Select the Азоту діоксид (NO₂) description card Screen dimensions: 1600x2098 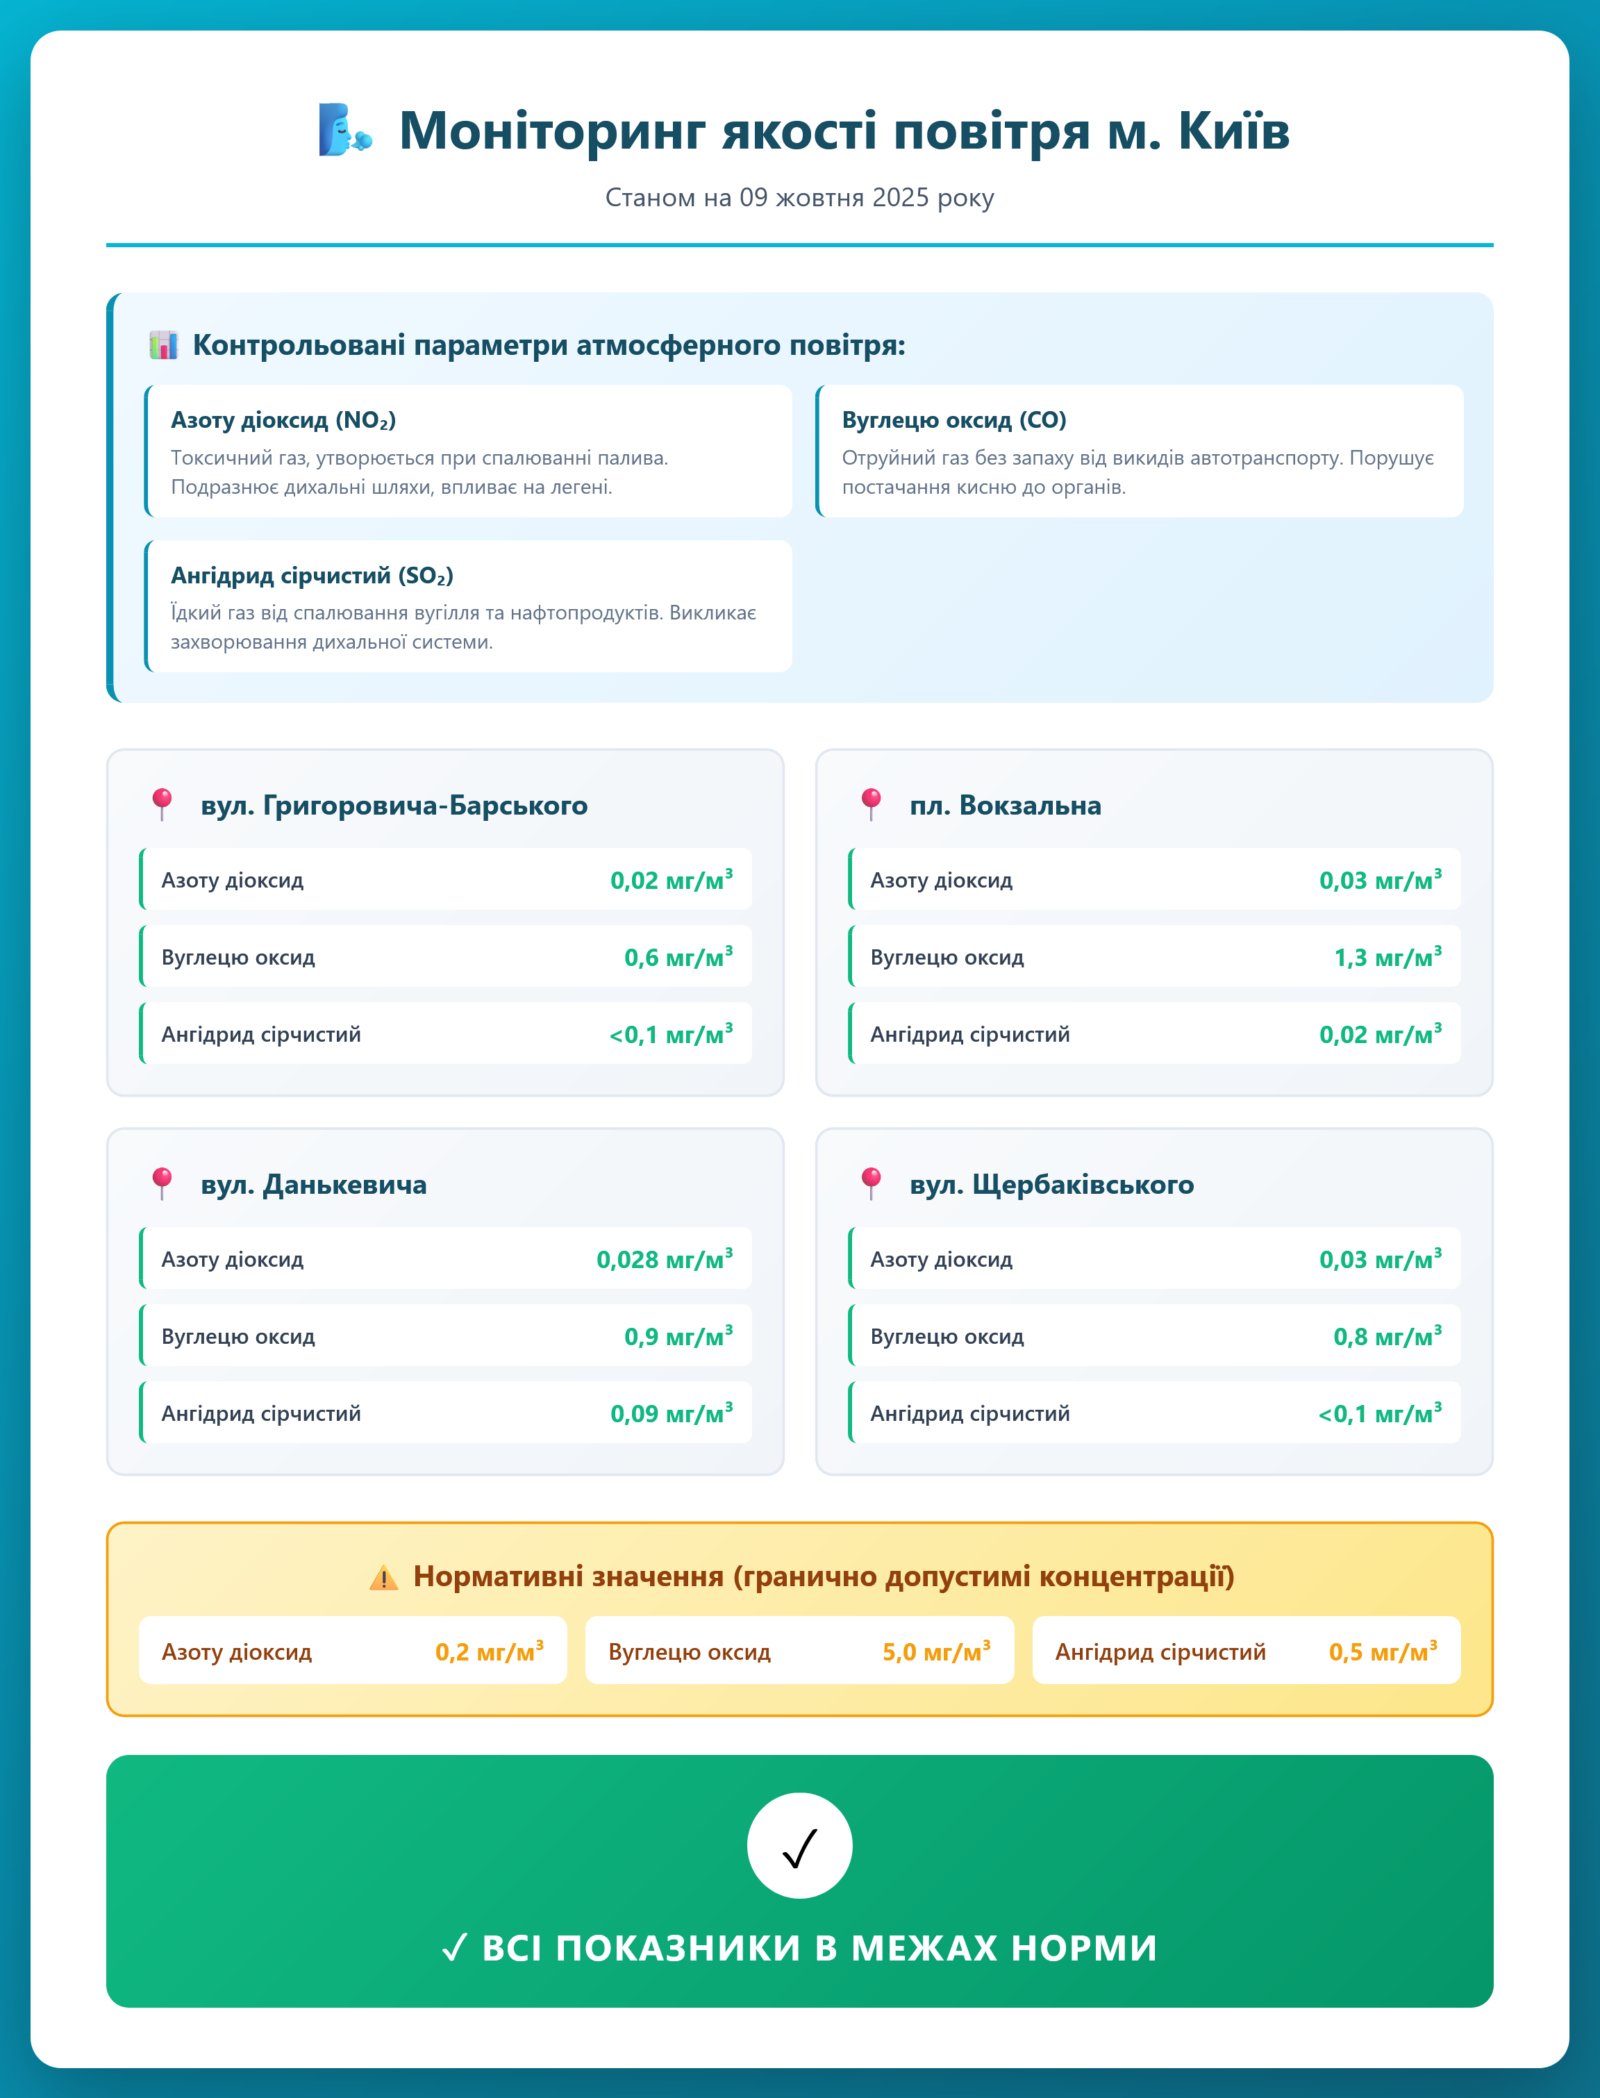click(468, 451)
